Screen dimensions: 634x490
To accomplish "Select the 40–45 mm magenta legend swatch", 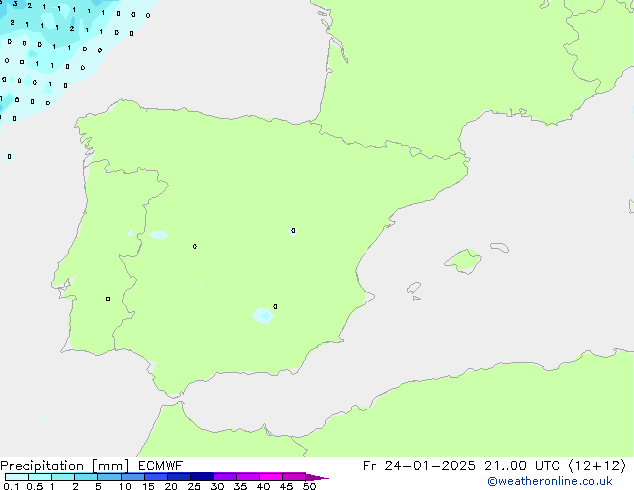I will [271, 477].
